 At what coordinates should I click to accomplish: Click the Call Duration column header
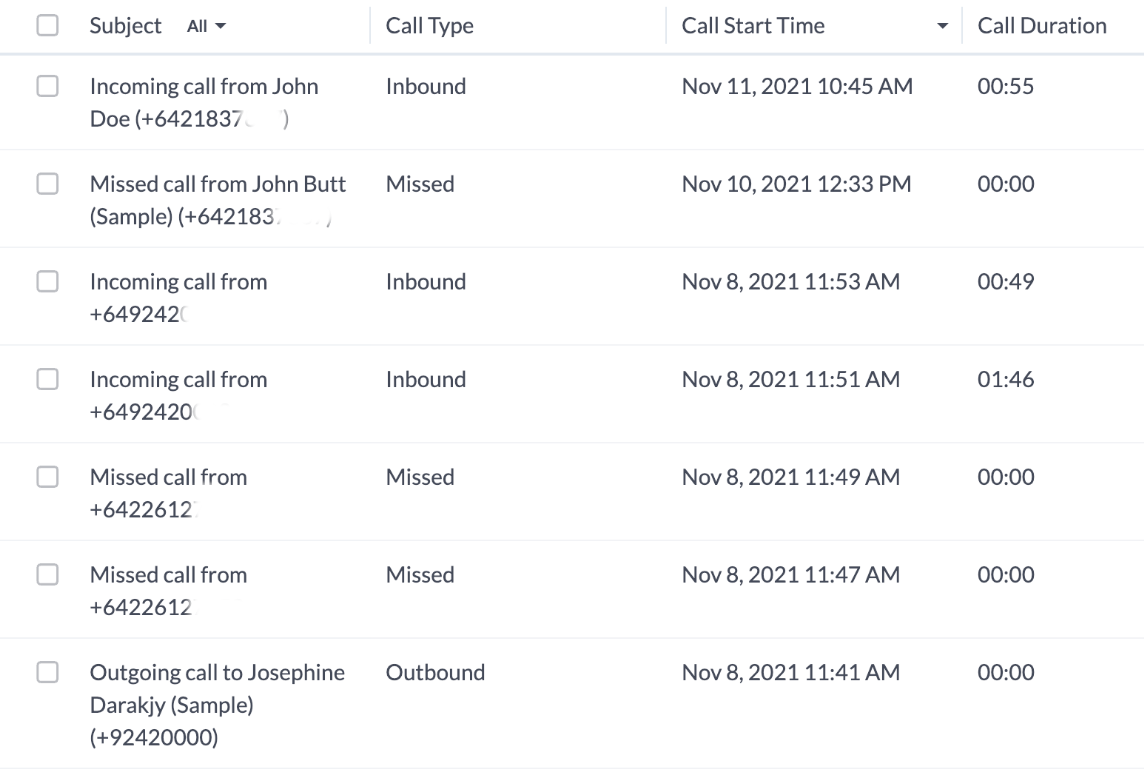(x=1042, y=27)
